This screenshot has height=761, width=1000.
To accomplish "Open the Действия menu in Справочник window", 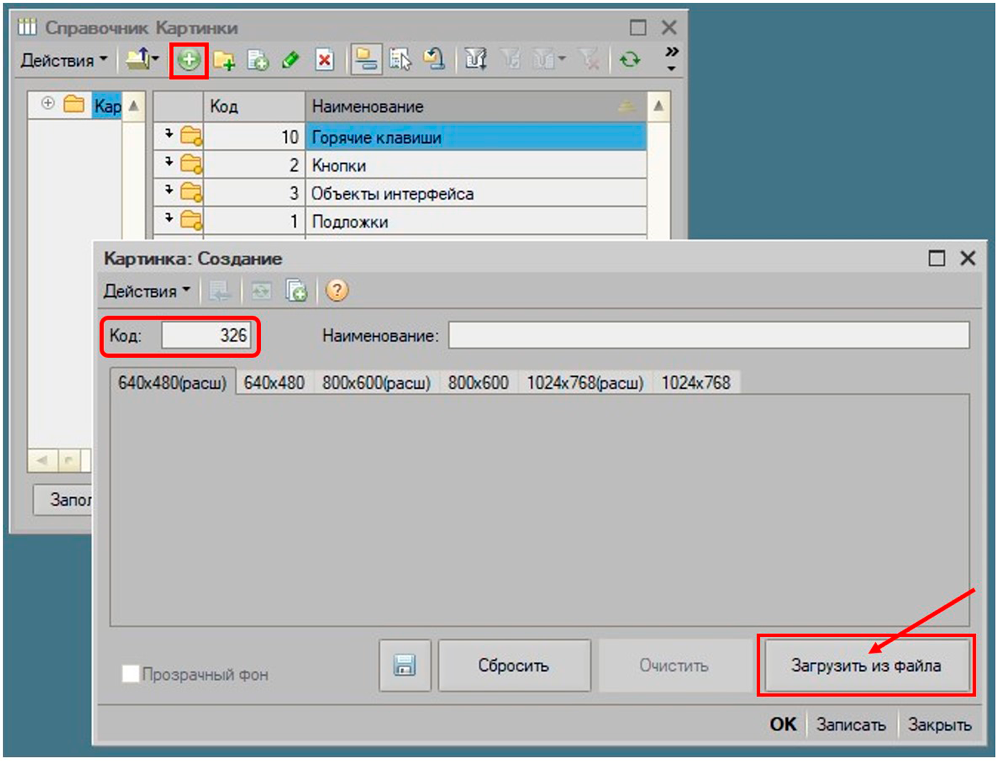I will pyautogui.click(x=64, y=61).
